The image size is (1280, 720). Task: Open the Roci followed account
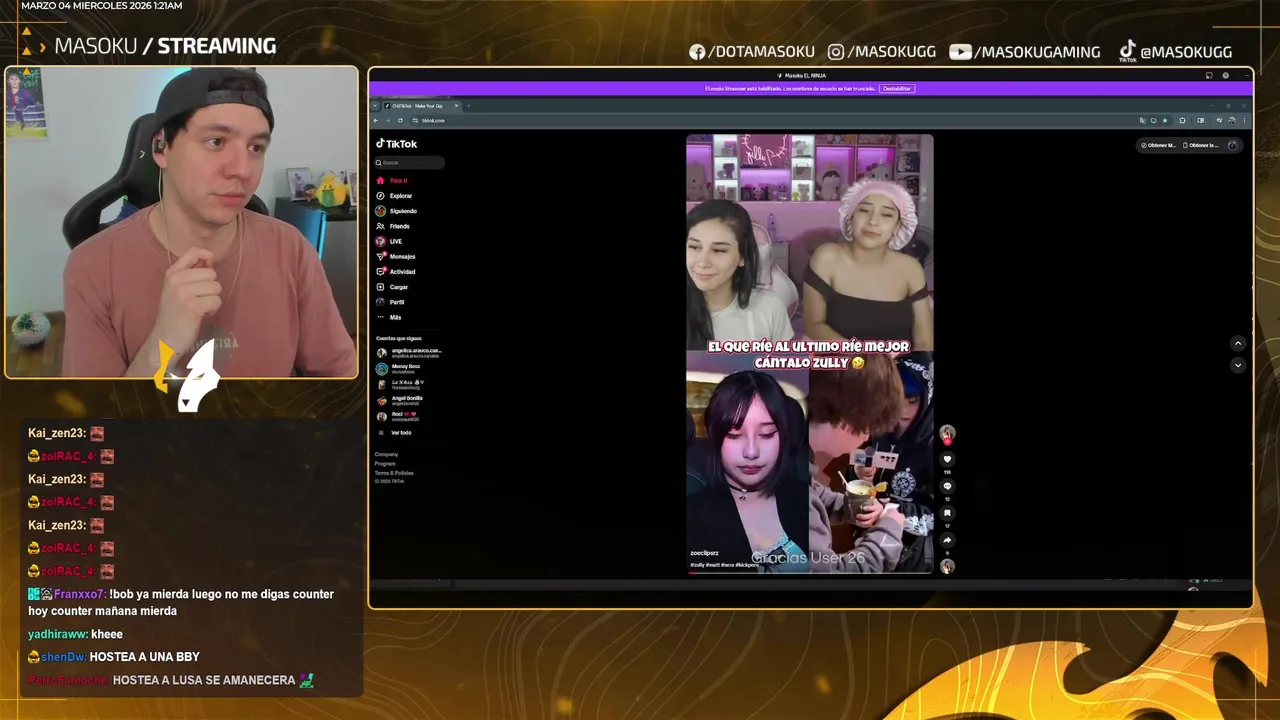click(397, 416)
